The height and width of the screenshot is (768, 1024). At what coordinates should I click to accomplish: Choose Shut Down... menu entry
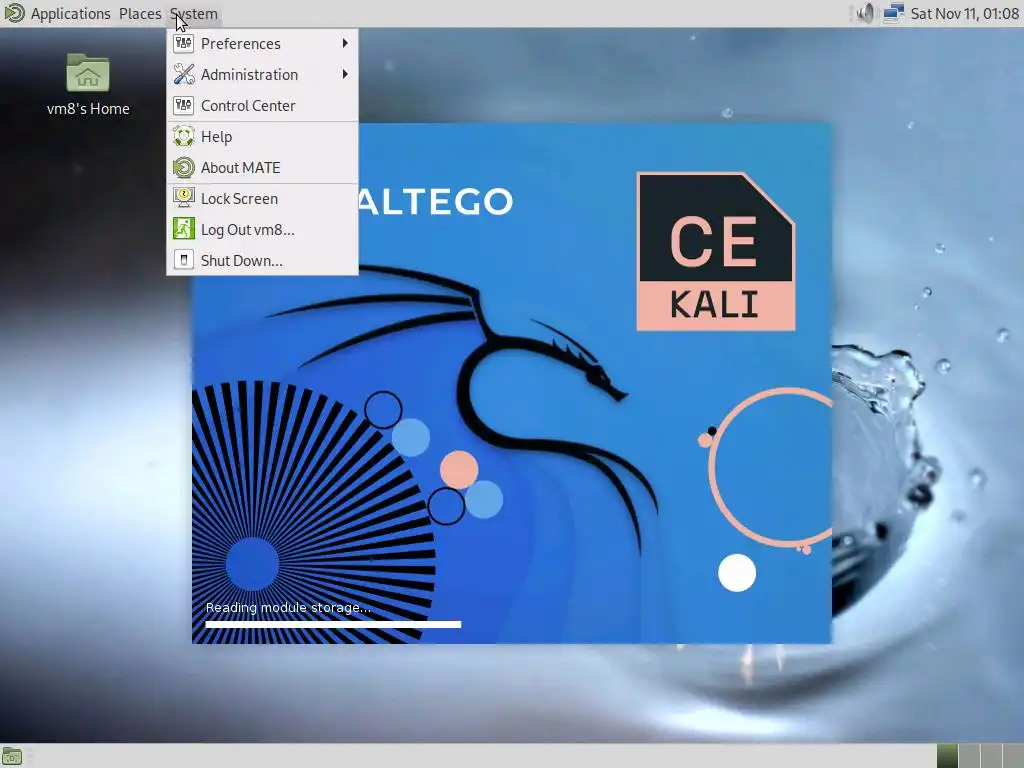pos(263,261)
